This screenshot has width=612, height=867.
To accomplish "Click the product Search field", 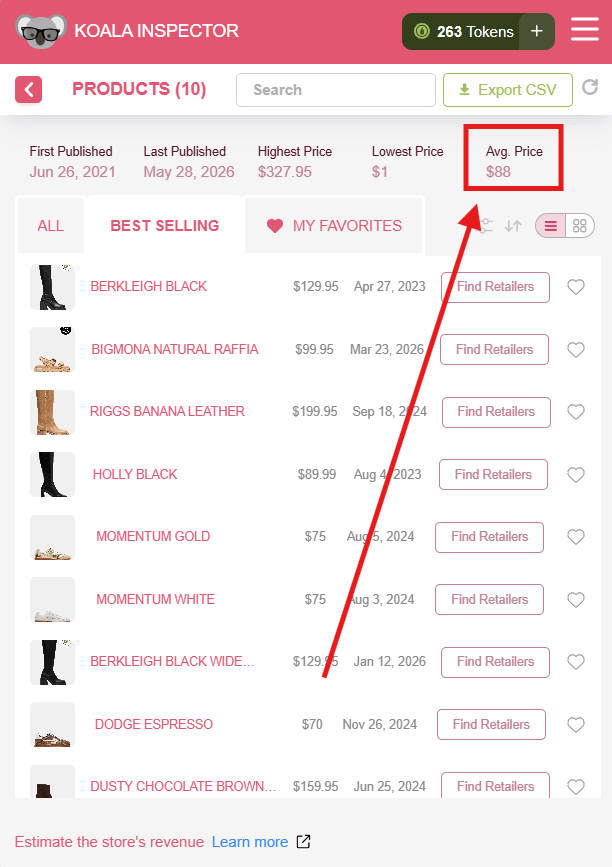I will [336, 90].
